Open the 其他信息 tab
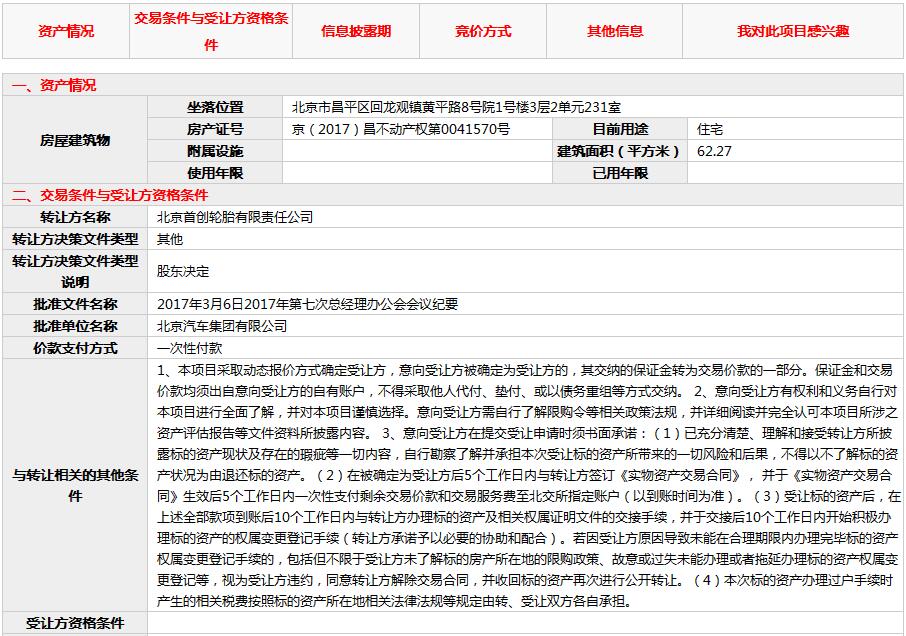 (x=615, y=31)
